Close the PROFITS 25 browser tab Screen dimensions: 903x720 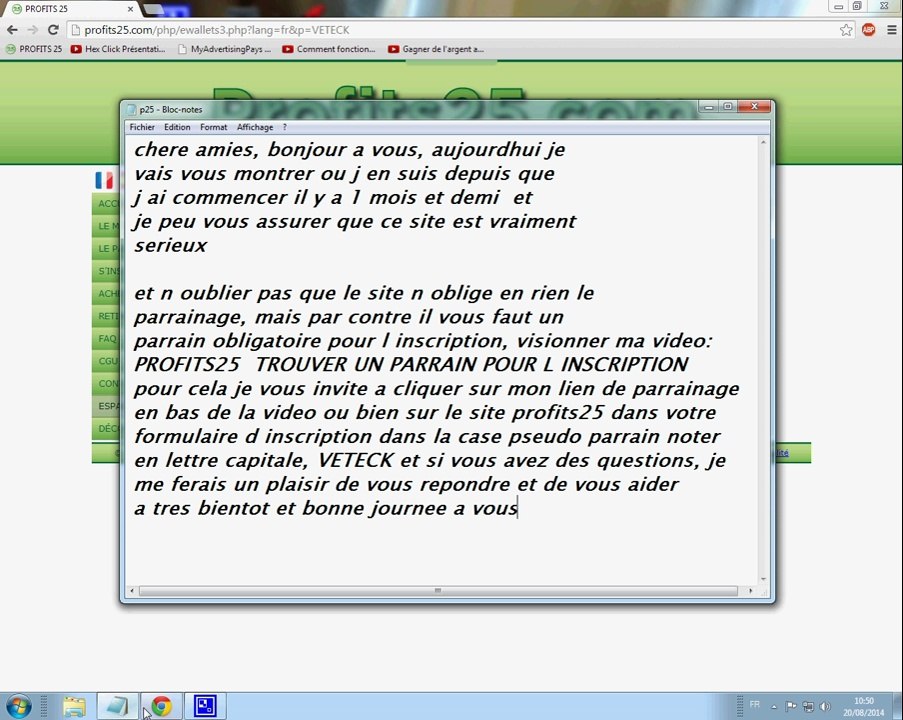(x=130, y=9)
